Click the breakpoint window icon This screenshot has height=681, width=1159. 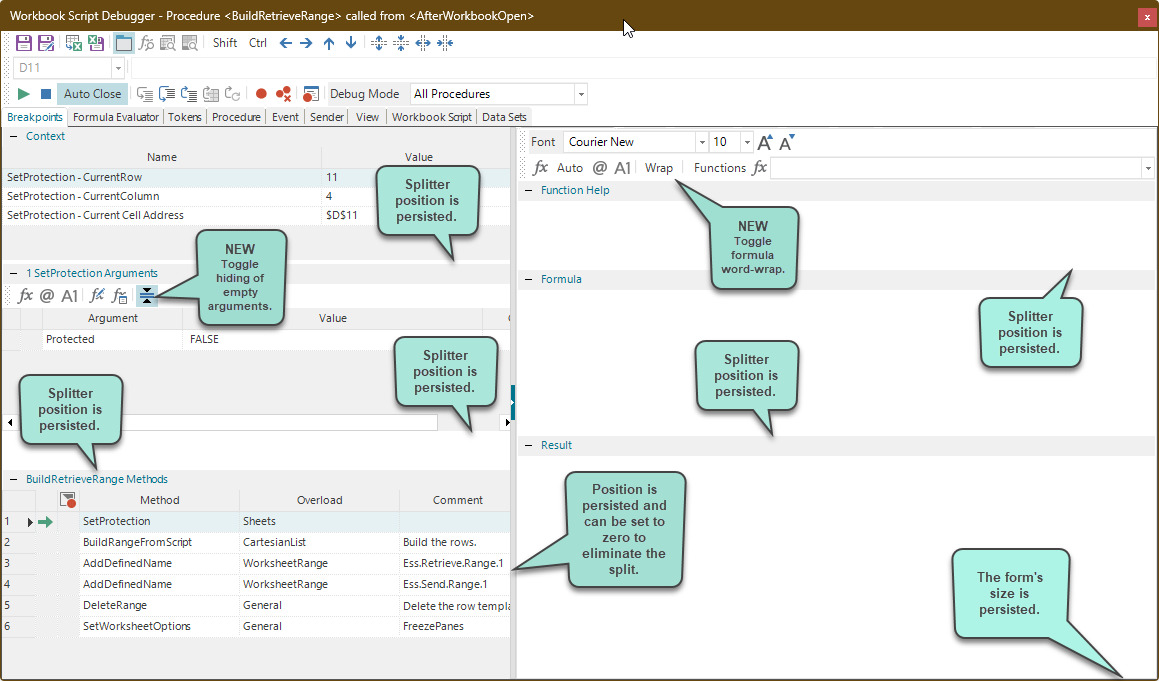tap(311, 94)
